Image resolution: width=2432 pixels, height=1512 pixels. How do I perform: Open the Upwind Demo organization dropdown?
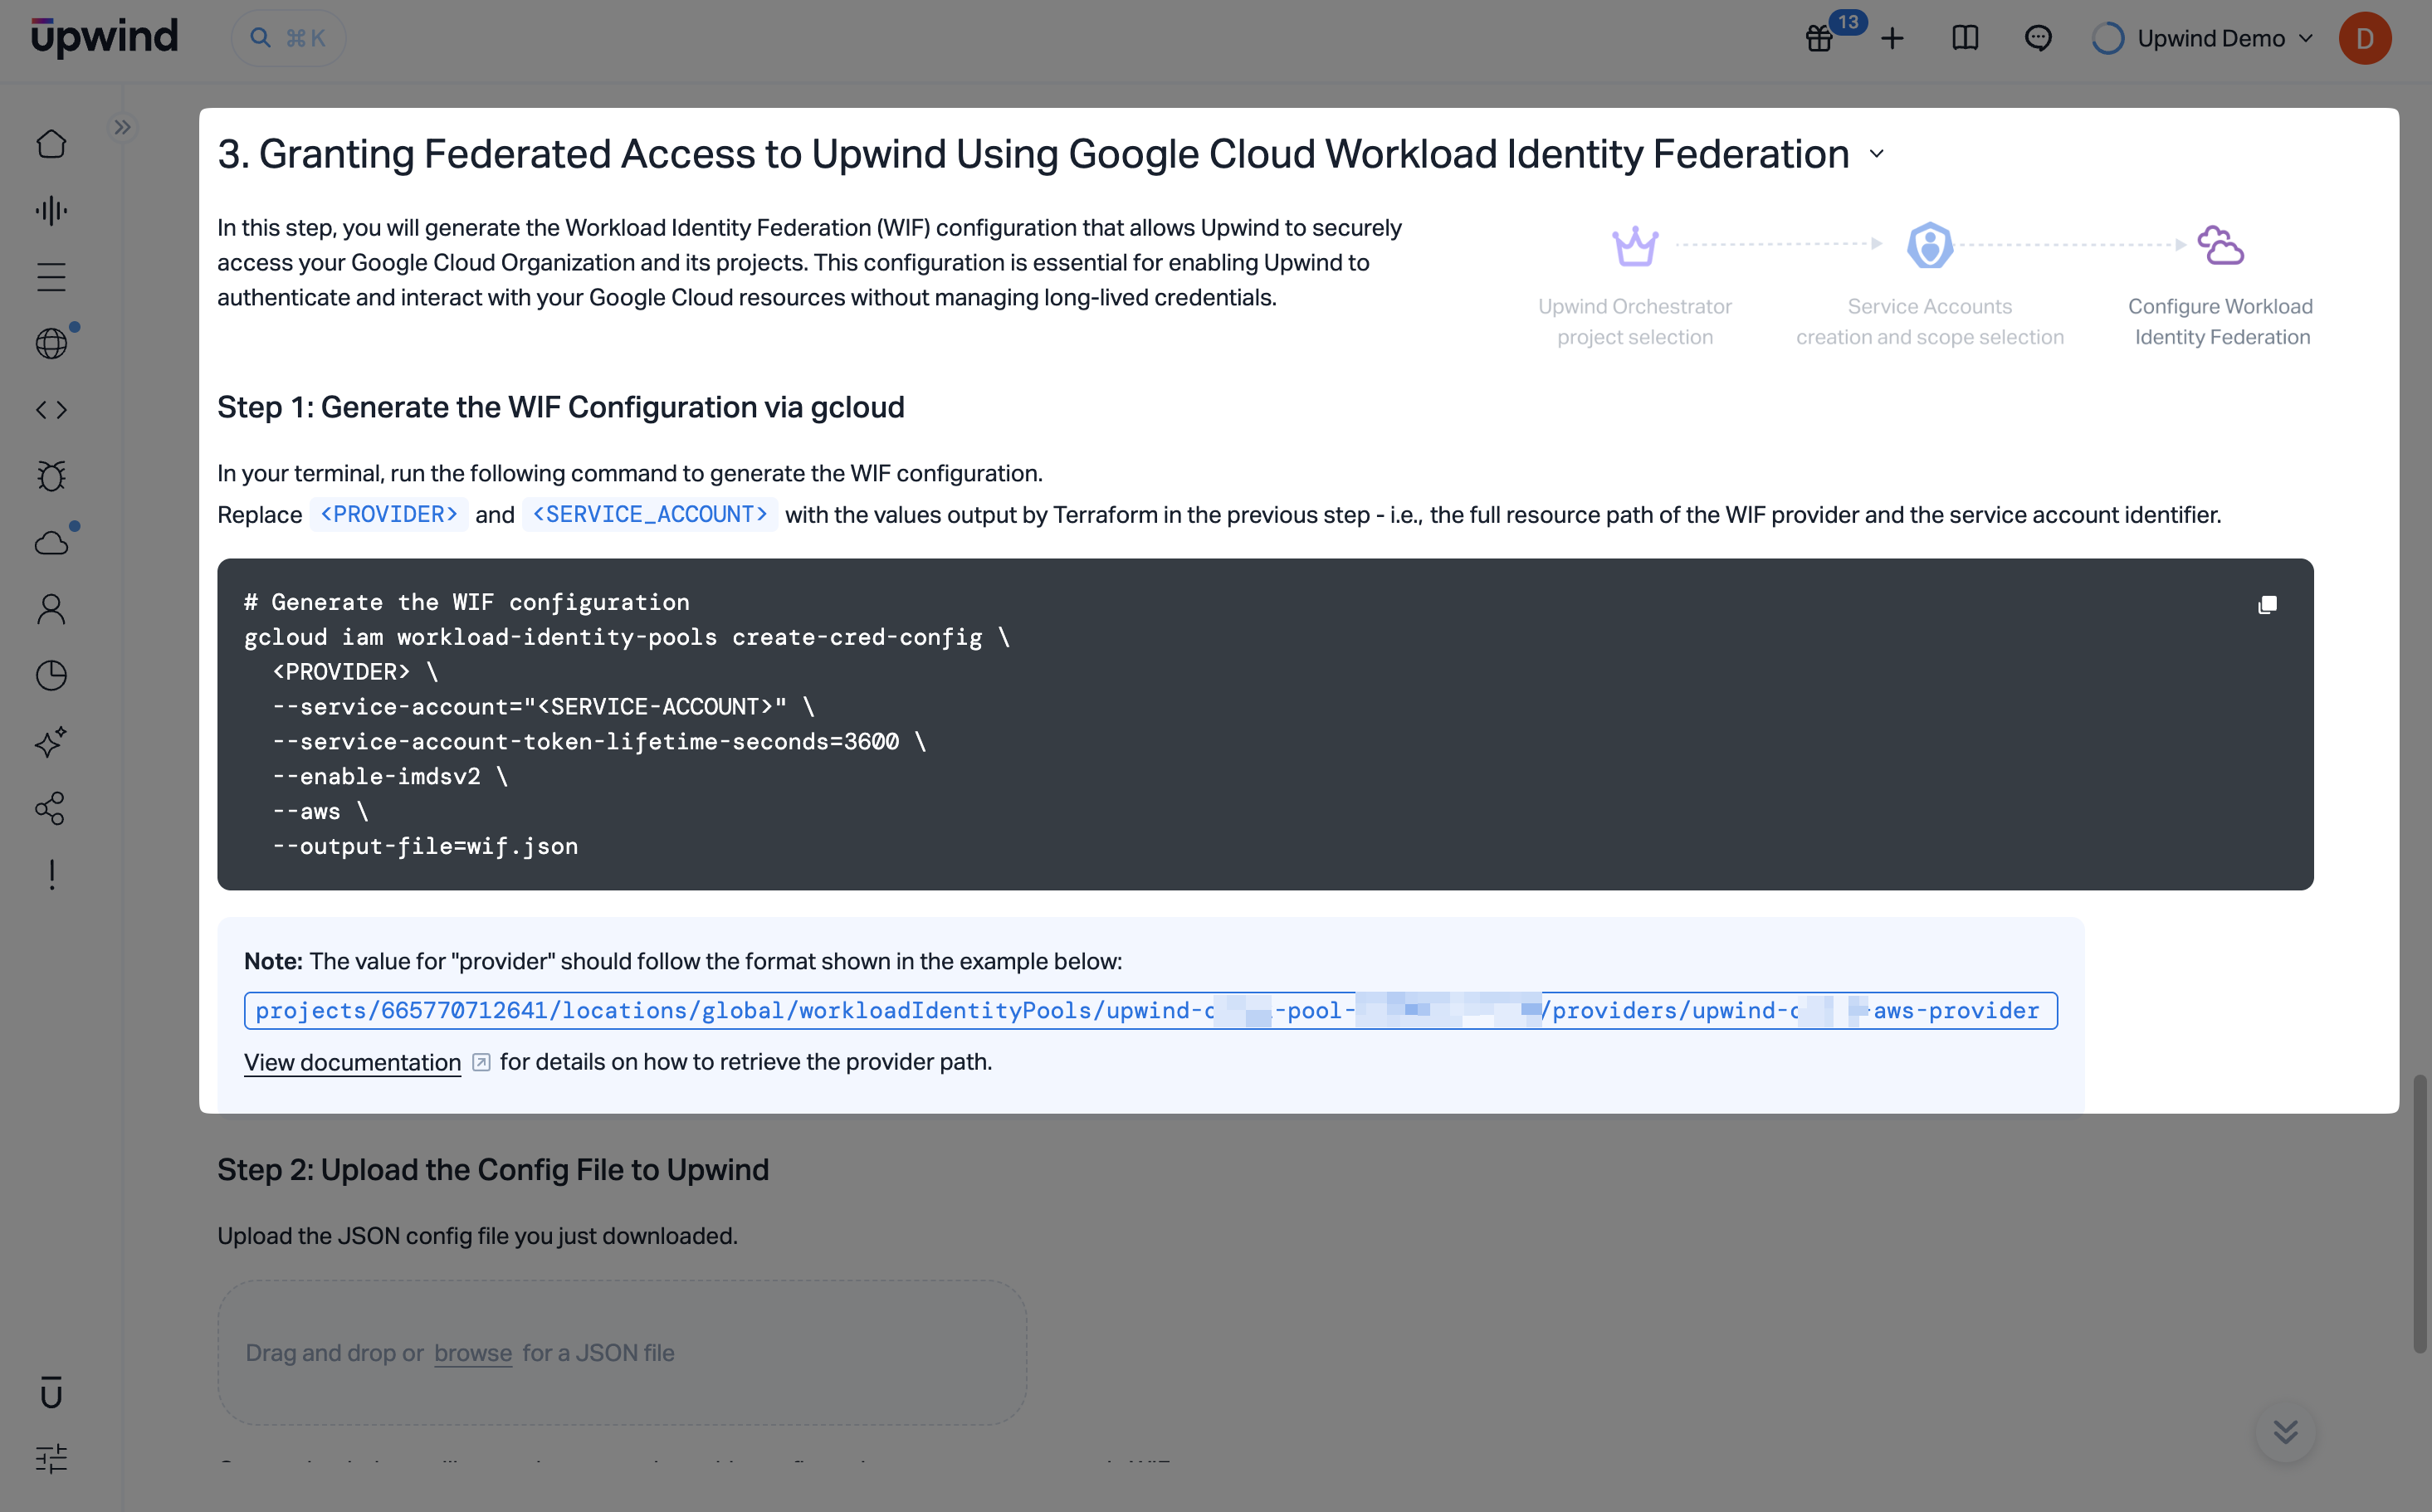tap(2203, 38)
